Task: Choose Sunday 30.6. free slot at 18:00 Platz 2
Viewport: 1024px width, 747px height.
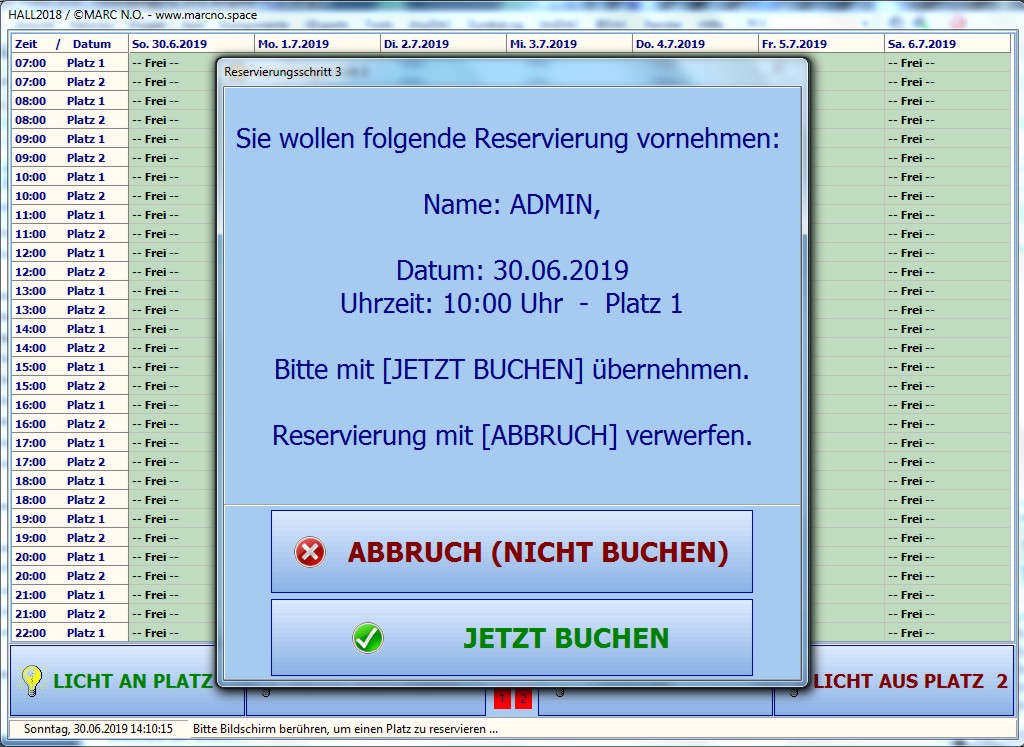Action: click(x=170, y=500)
